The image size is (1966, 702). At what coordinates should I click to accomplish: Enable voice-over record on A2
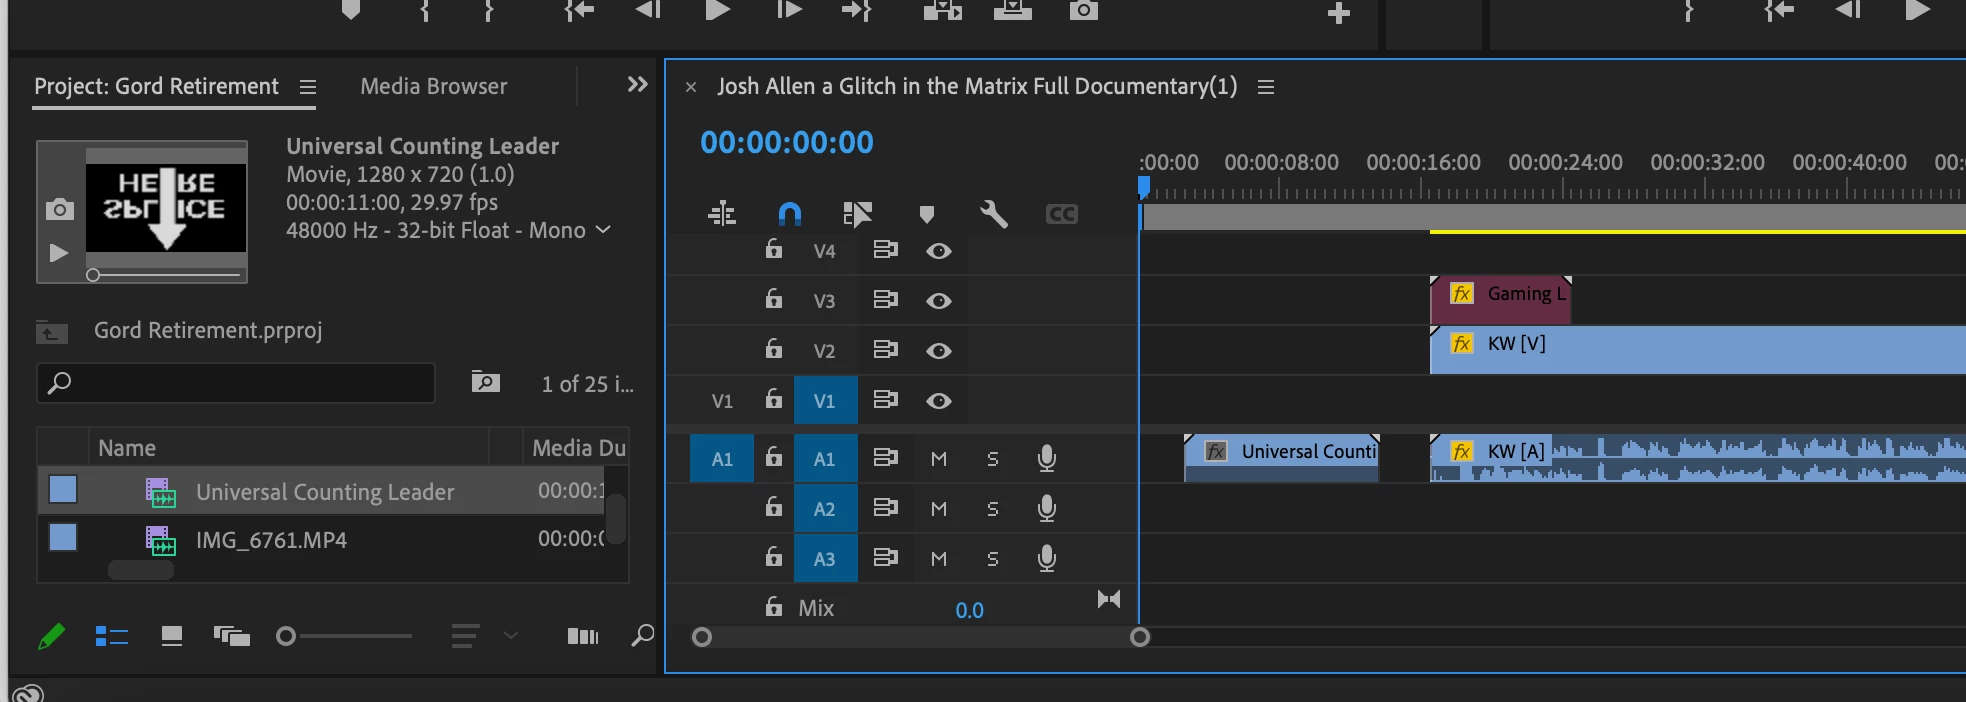(1046, 508)
